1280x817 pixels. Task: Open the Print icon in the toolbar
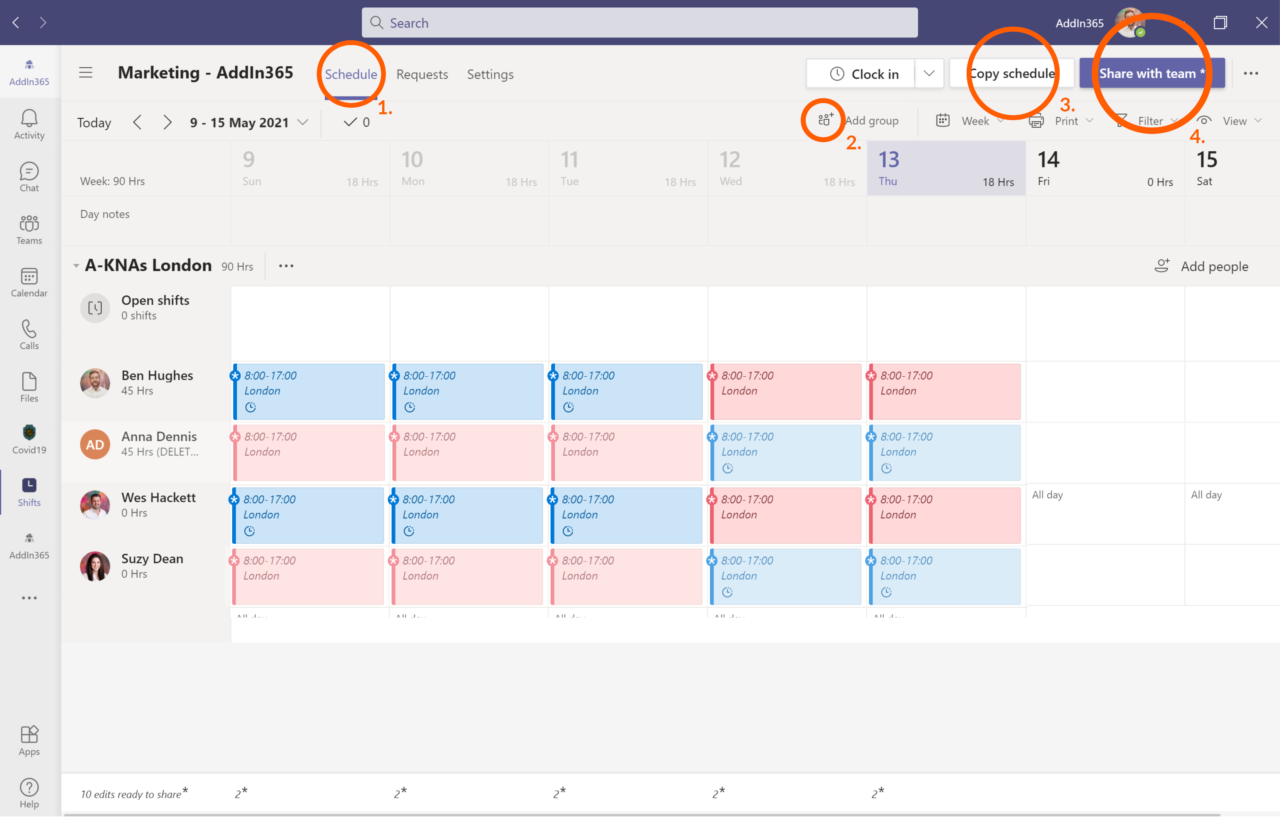[x=1037, y=120]
